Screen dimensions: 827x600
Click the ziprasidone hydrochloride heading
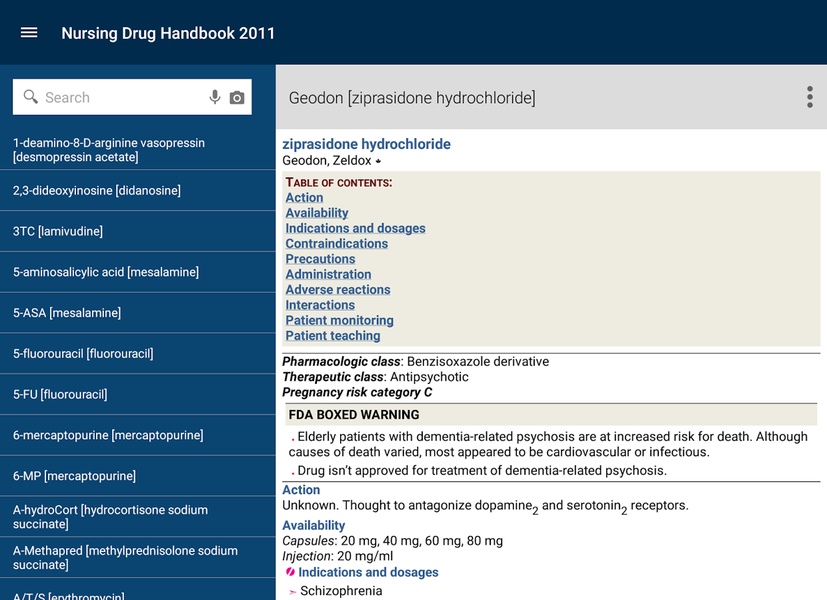click(366, 144)
